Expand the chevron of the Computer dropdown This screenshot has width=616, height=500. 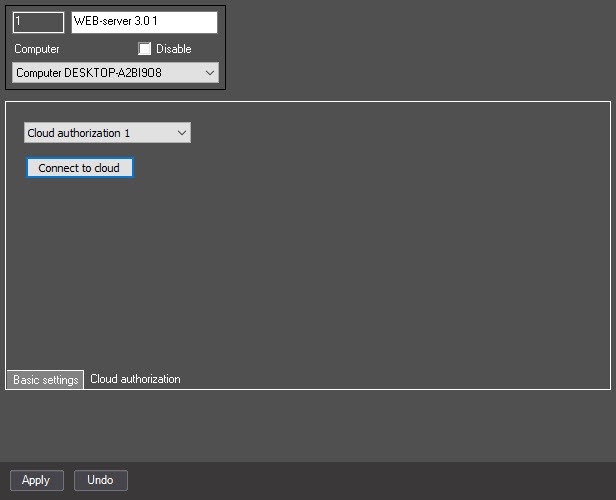pos(210,73)
